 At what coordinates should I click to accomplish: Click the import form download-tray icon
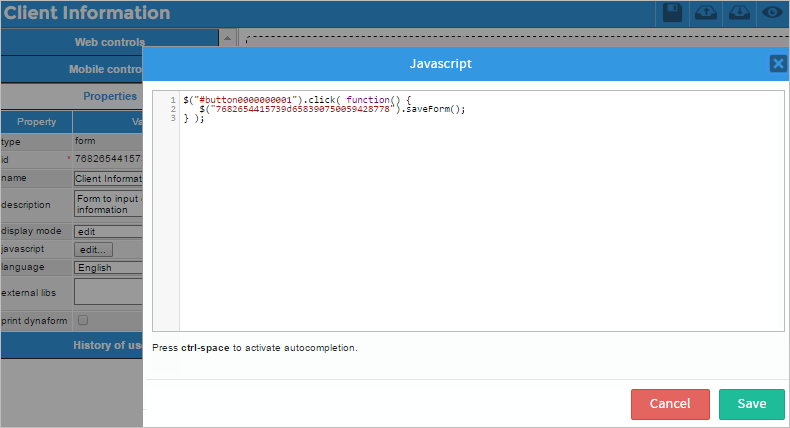[739, 13]
